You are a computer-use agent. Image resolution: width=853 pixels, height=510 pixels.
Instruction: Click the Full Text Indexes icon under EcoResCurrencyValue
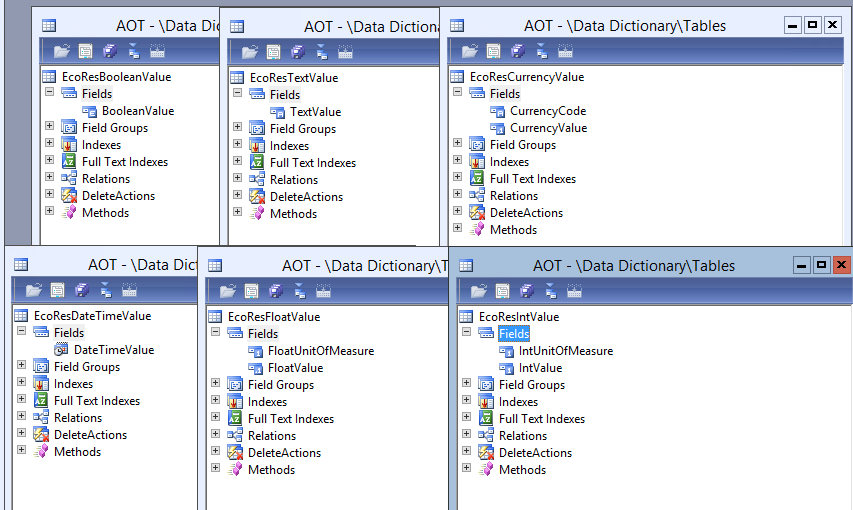point(477,179)
